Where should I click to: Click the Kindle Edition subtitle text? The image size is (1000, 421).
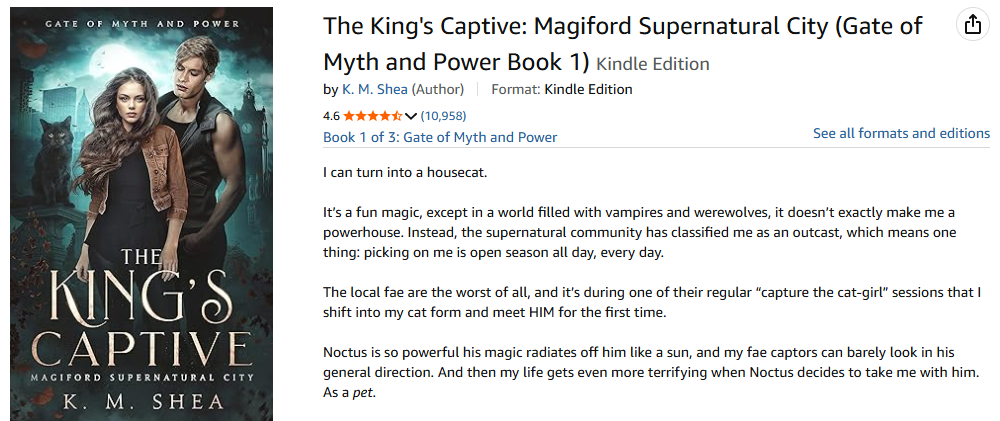tap(652, 64)
